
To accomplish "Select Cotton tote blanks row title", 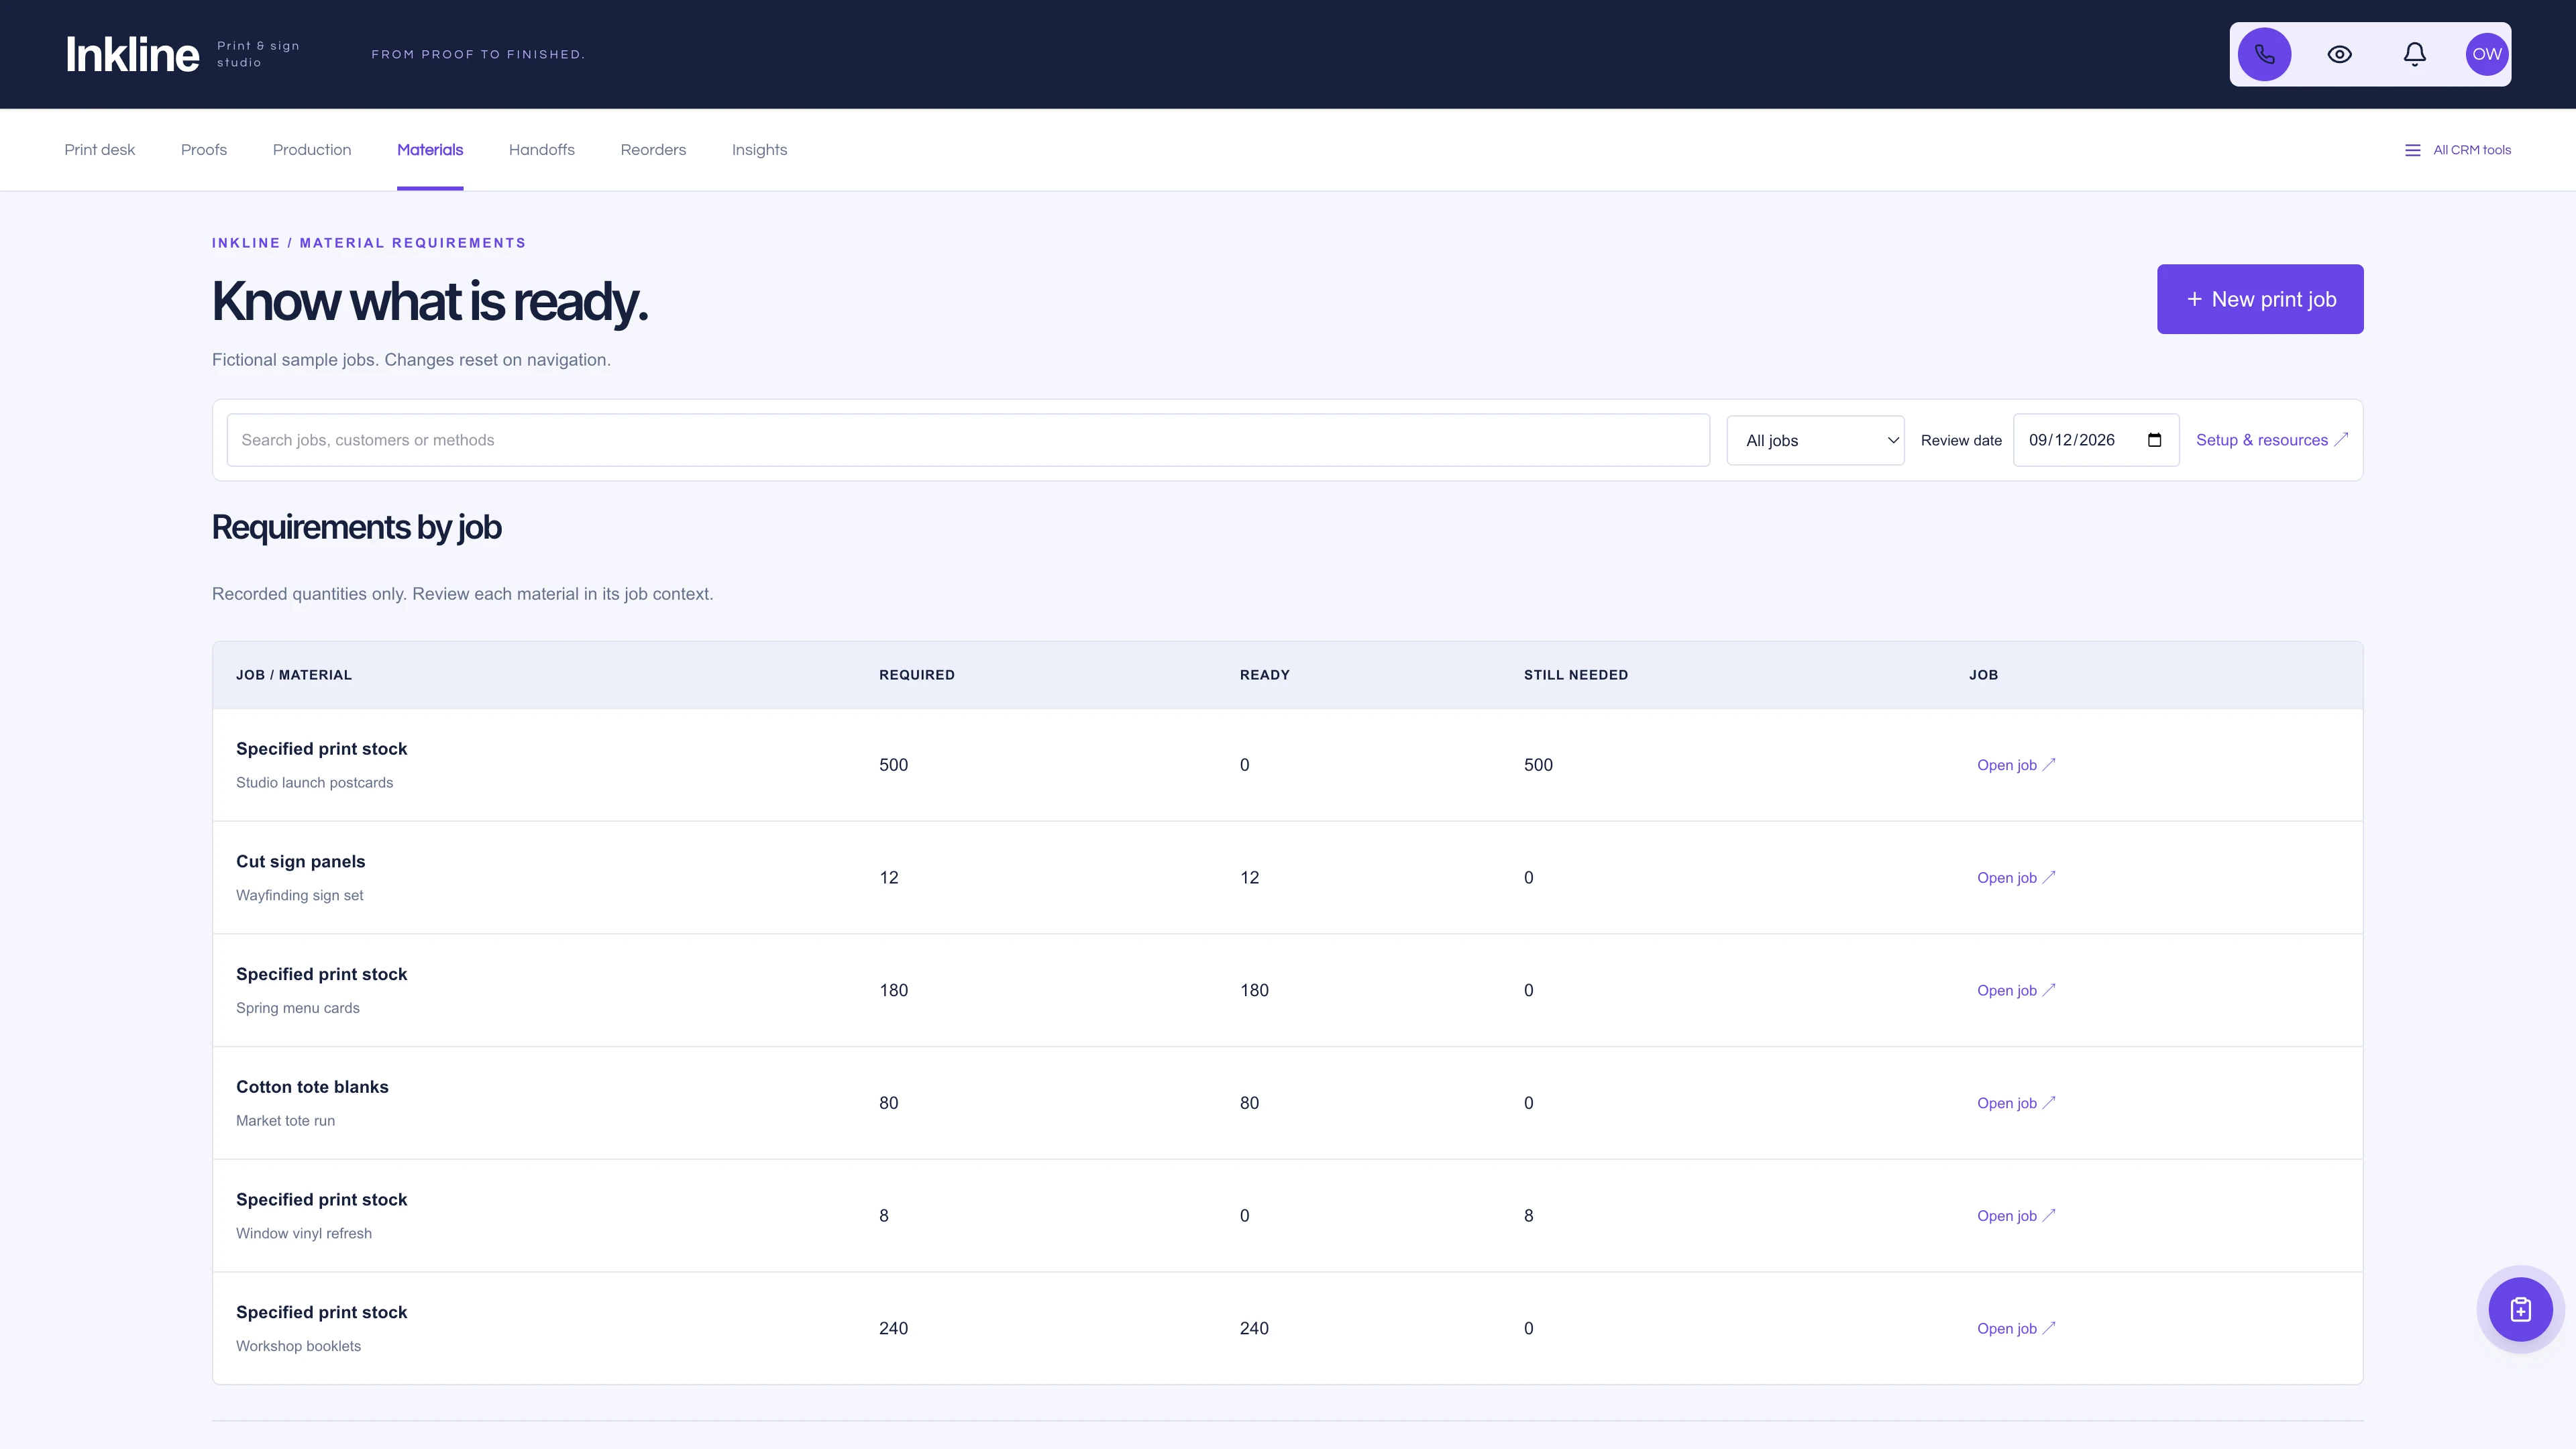I will (x=312, y=1087).
